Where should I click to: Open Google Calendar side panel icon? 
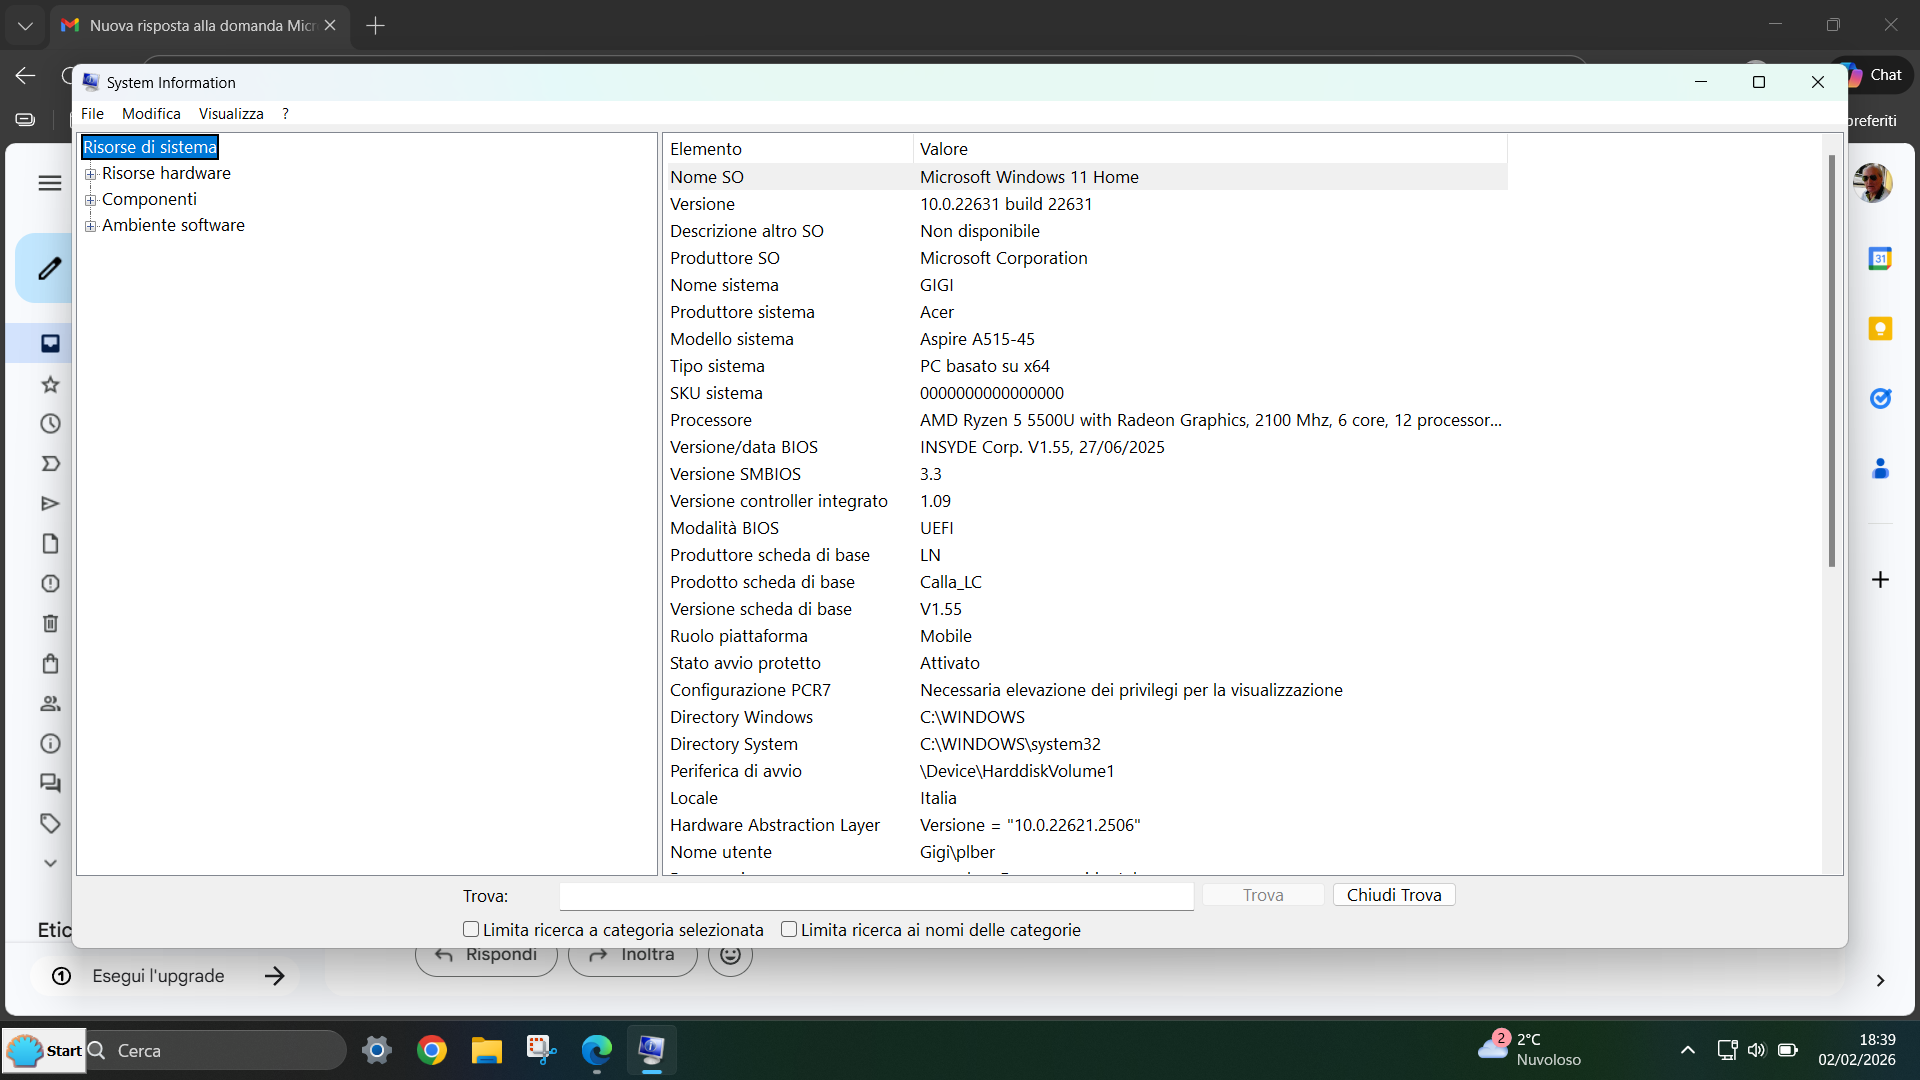[1880, 259]
